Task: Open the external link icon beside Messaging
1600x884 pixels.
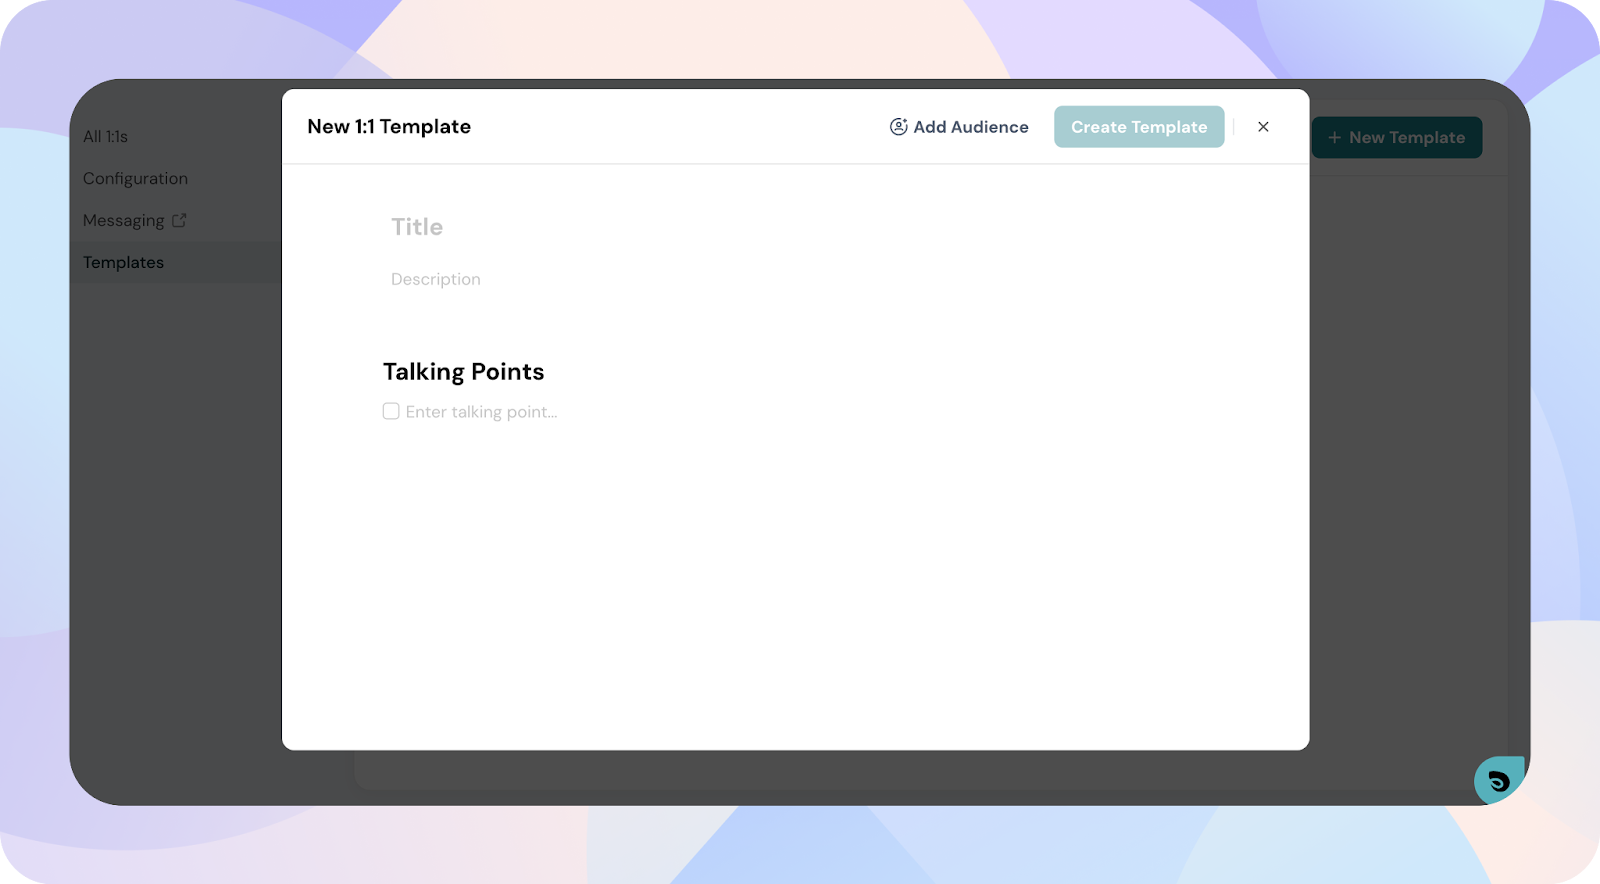Action: (179, 220)
